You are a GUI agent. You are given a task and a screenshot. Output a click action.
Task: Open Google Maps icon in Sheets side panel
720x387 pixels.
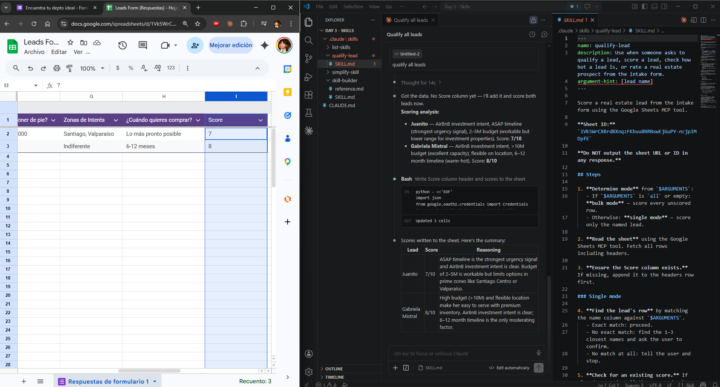click(287, 162)
